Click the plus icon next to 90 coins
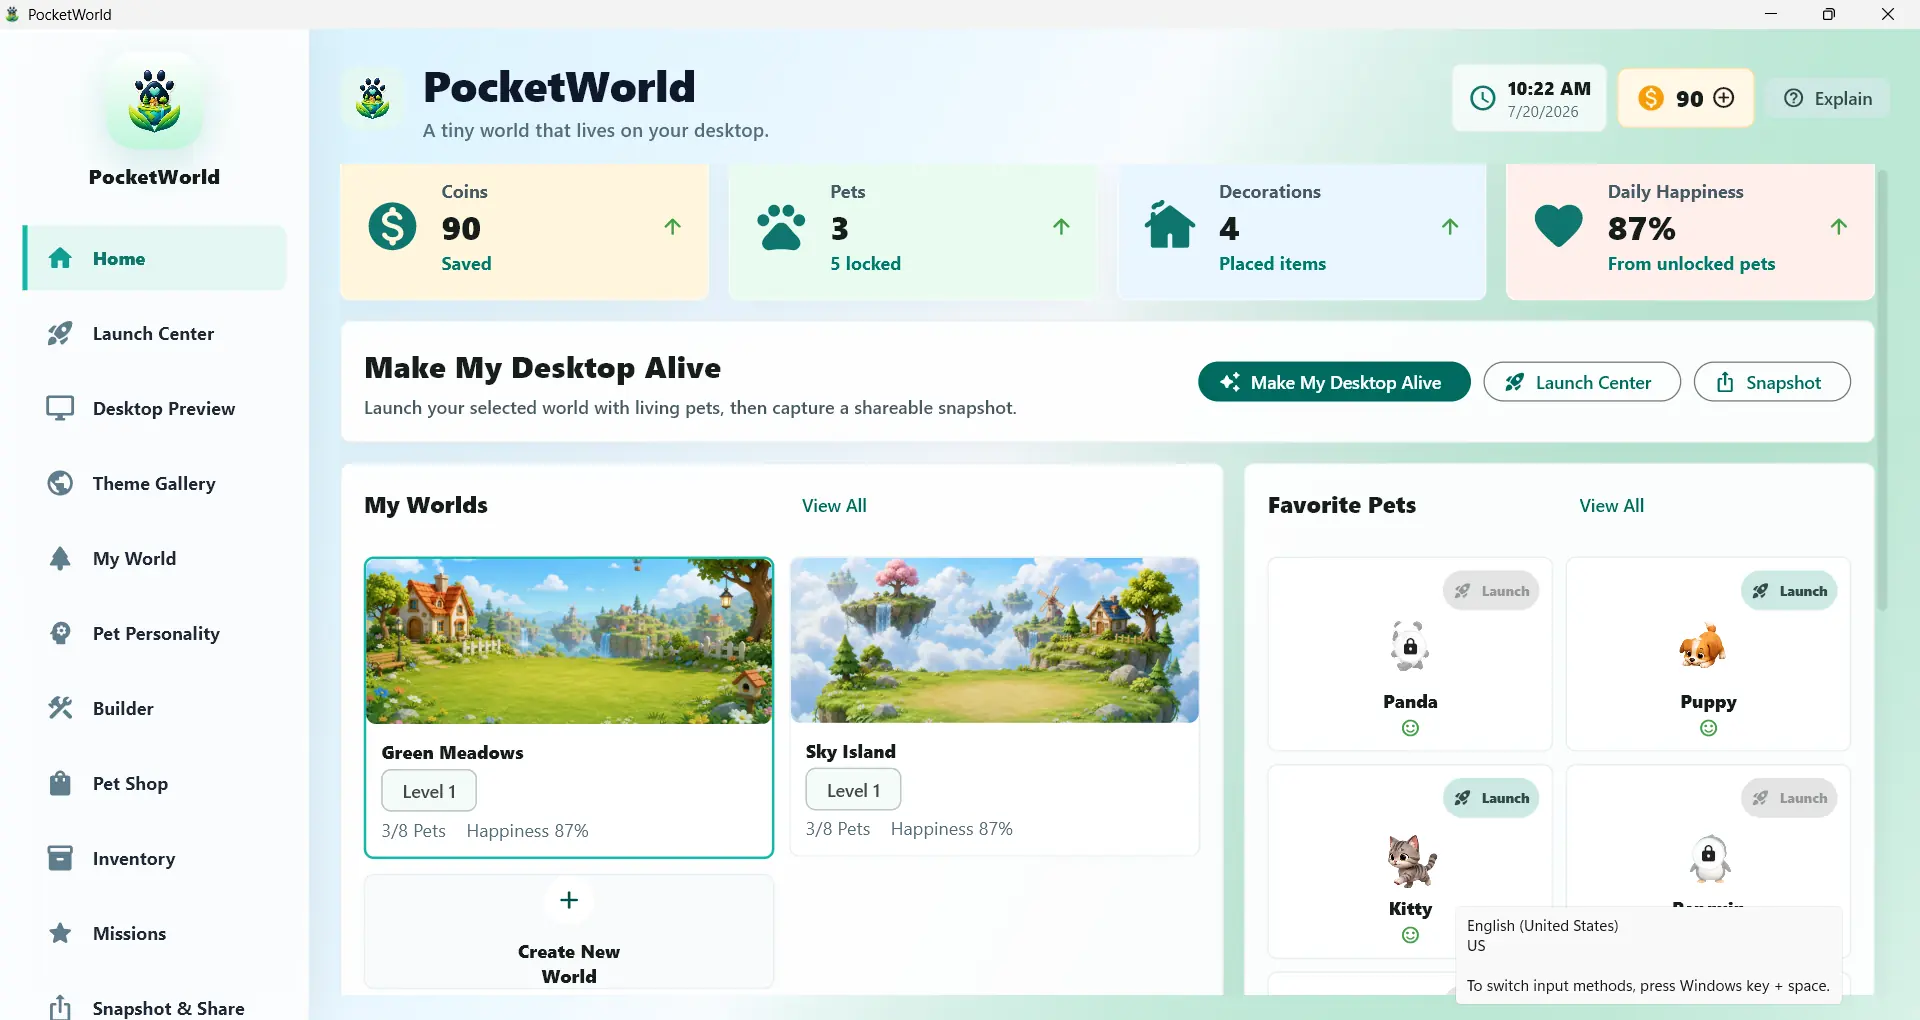Viewport: 1920px width, 1020px height. tap(1724, 98)
